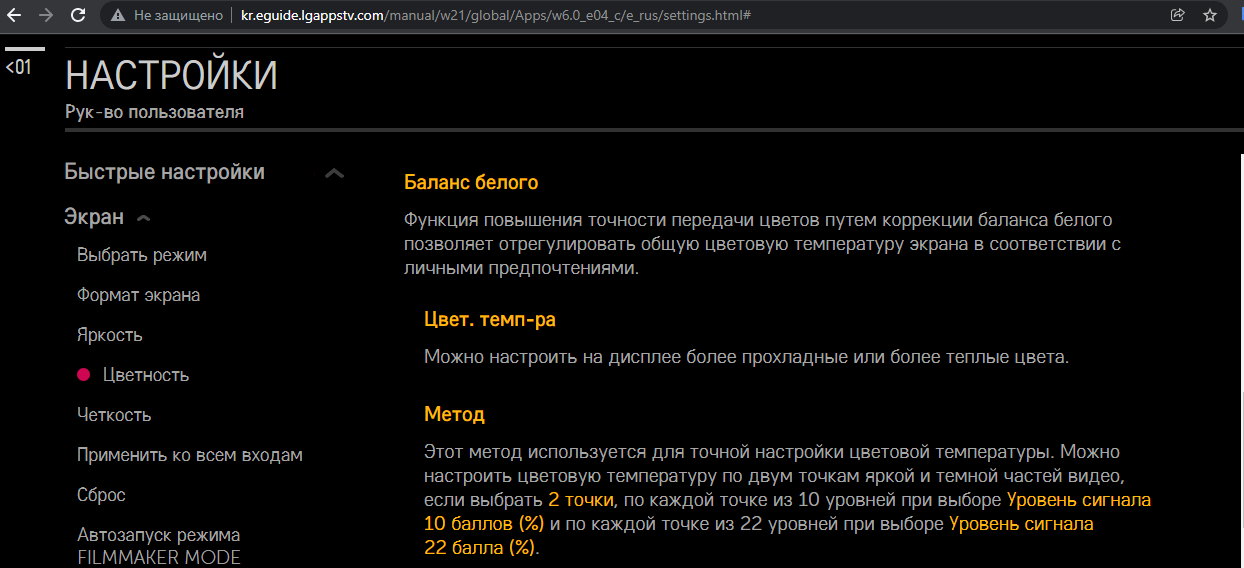Reload the page with refresh icon
Image resolution: width=1244 pixels, height=568 pixels.
click(x=77, y=16)
